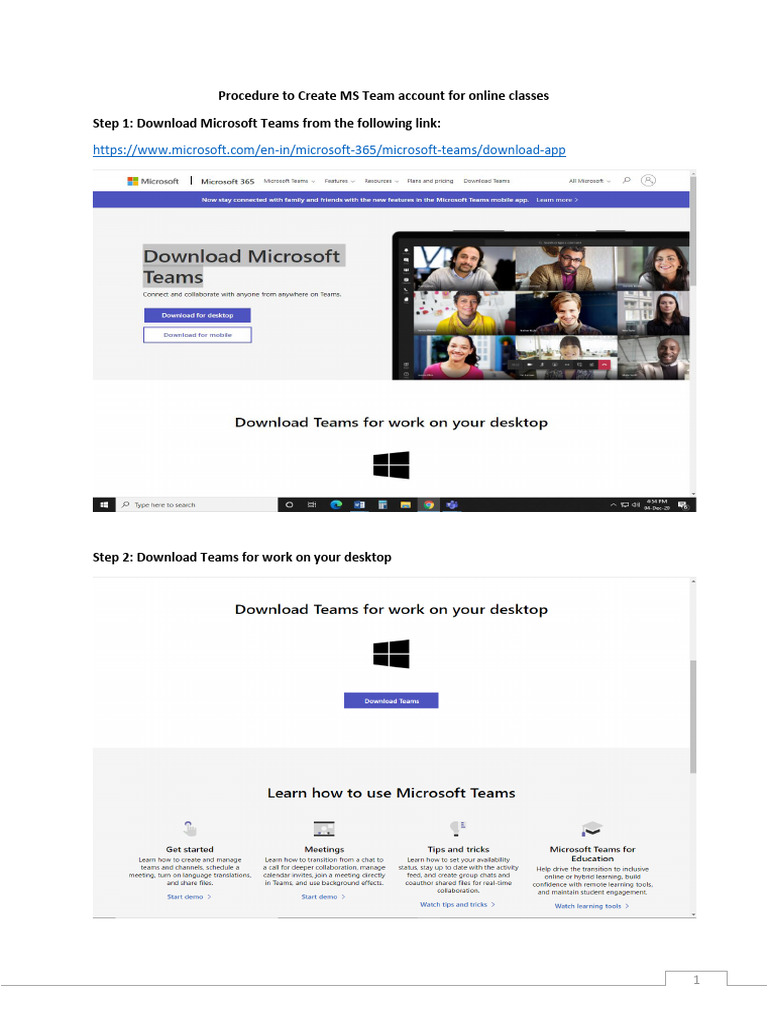Open Cortana circle icon on taskbar
Screen dimensions: 768x1024
click(289, 505)
